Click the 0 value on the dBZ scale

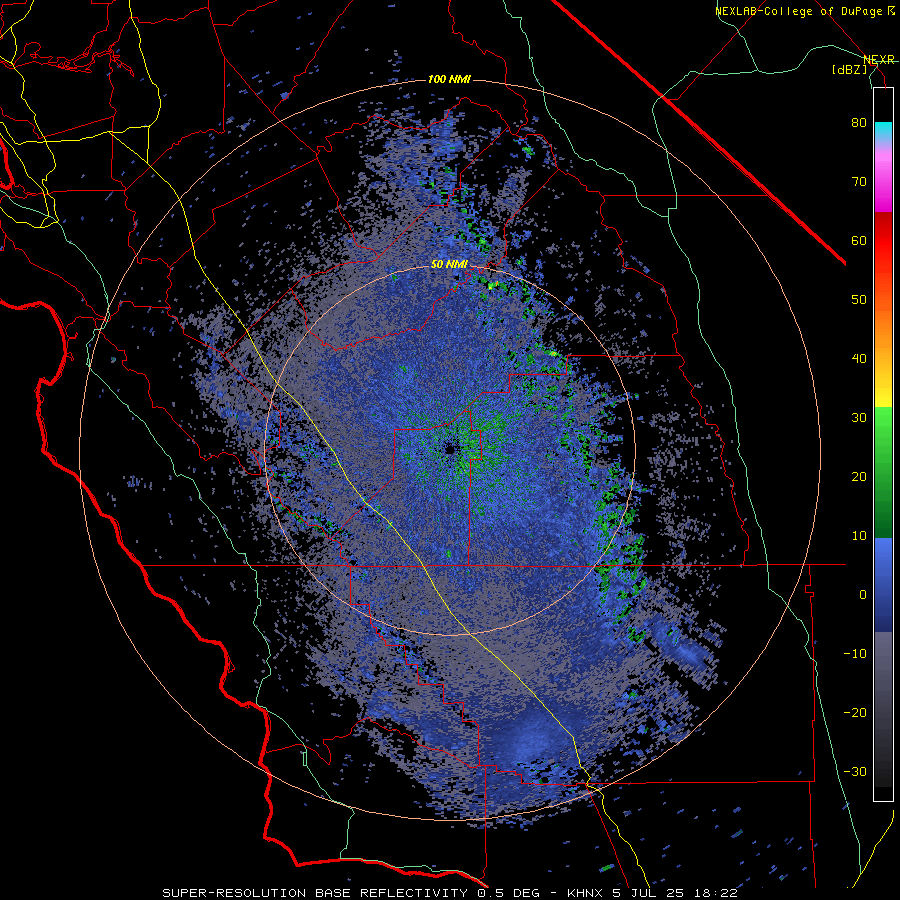[x=863, y=595]
